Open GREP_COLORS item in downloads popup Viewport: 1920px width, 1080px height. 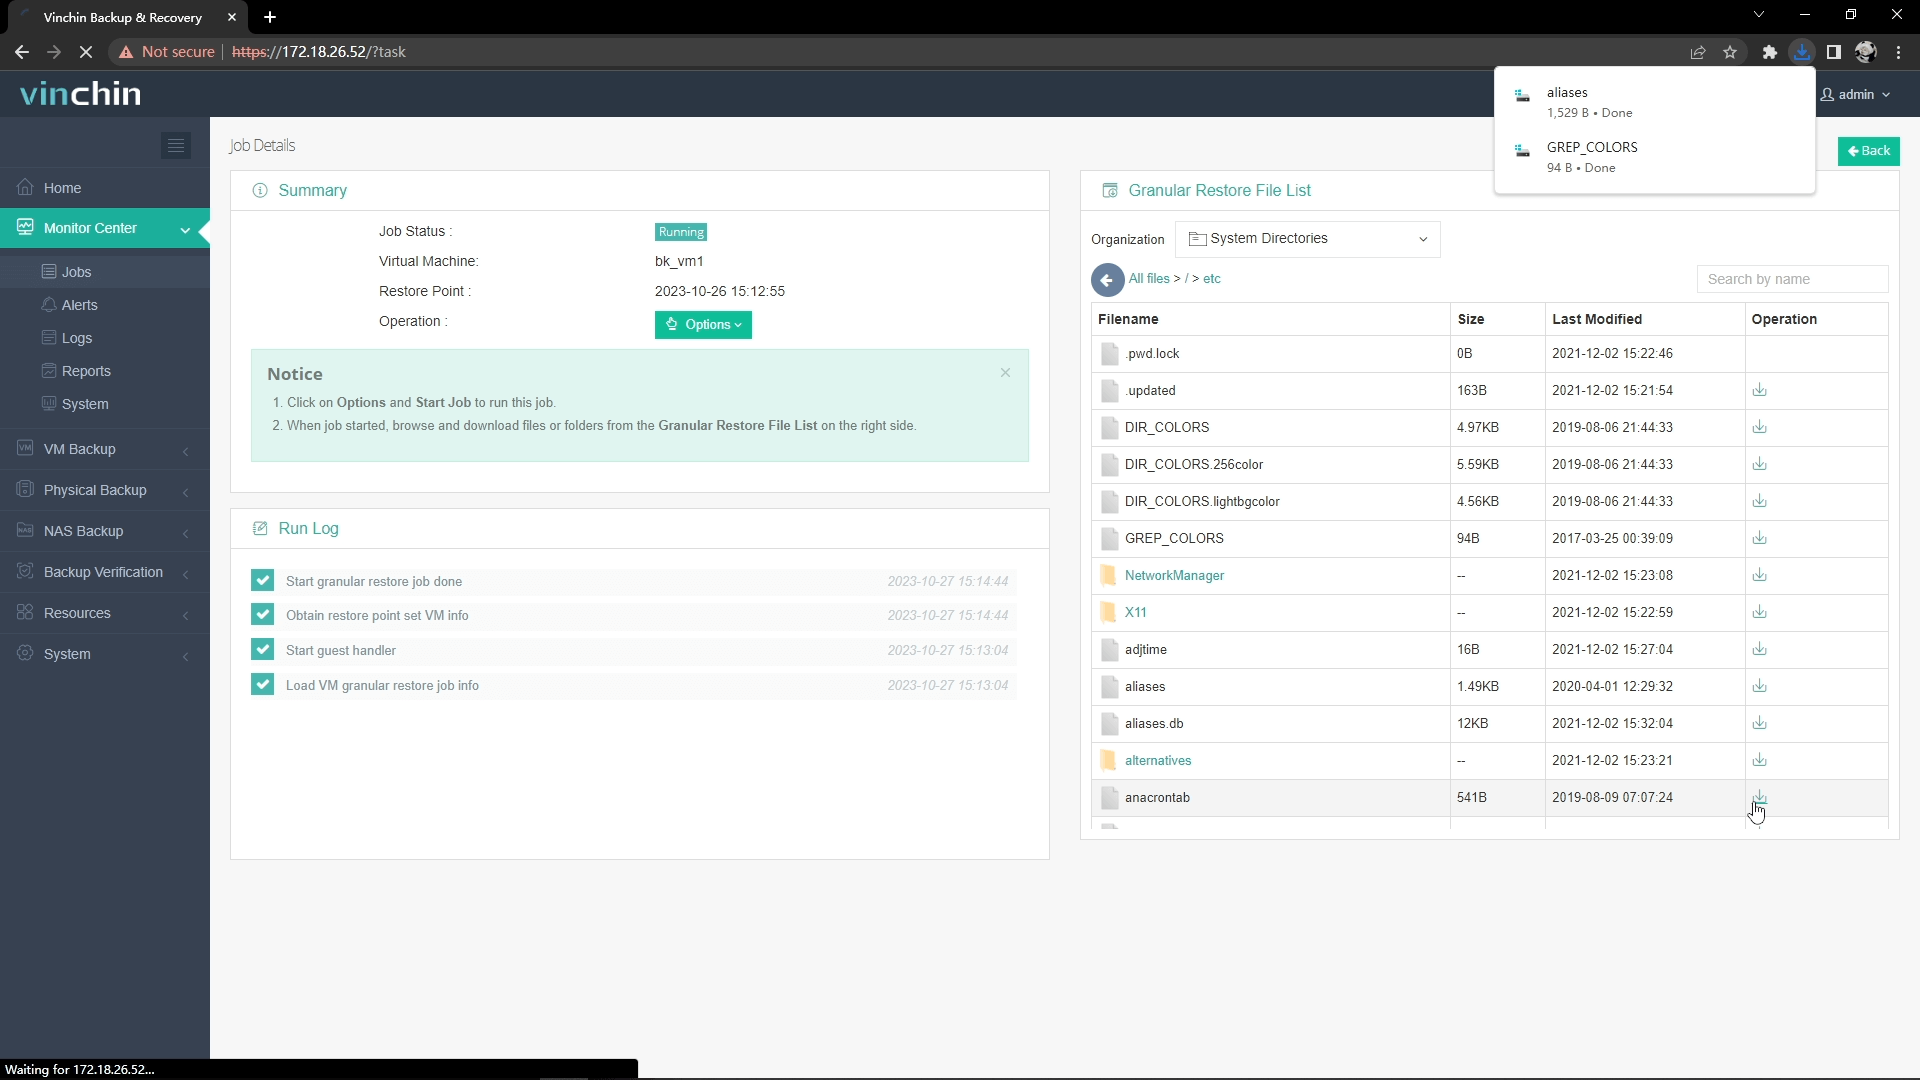(x=1654, y=157)
